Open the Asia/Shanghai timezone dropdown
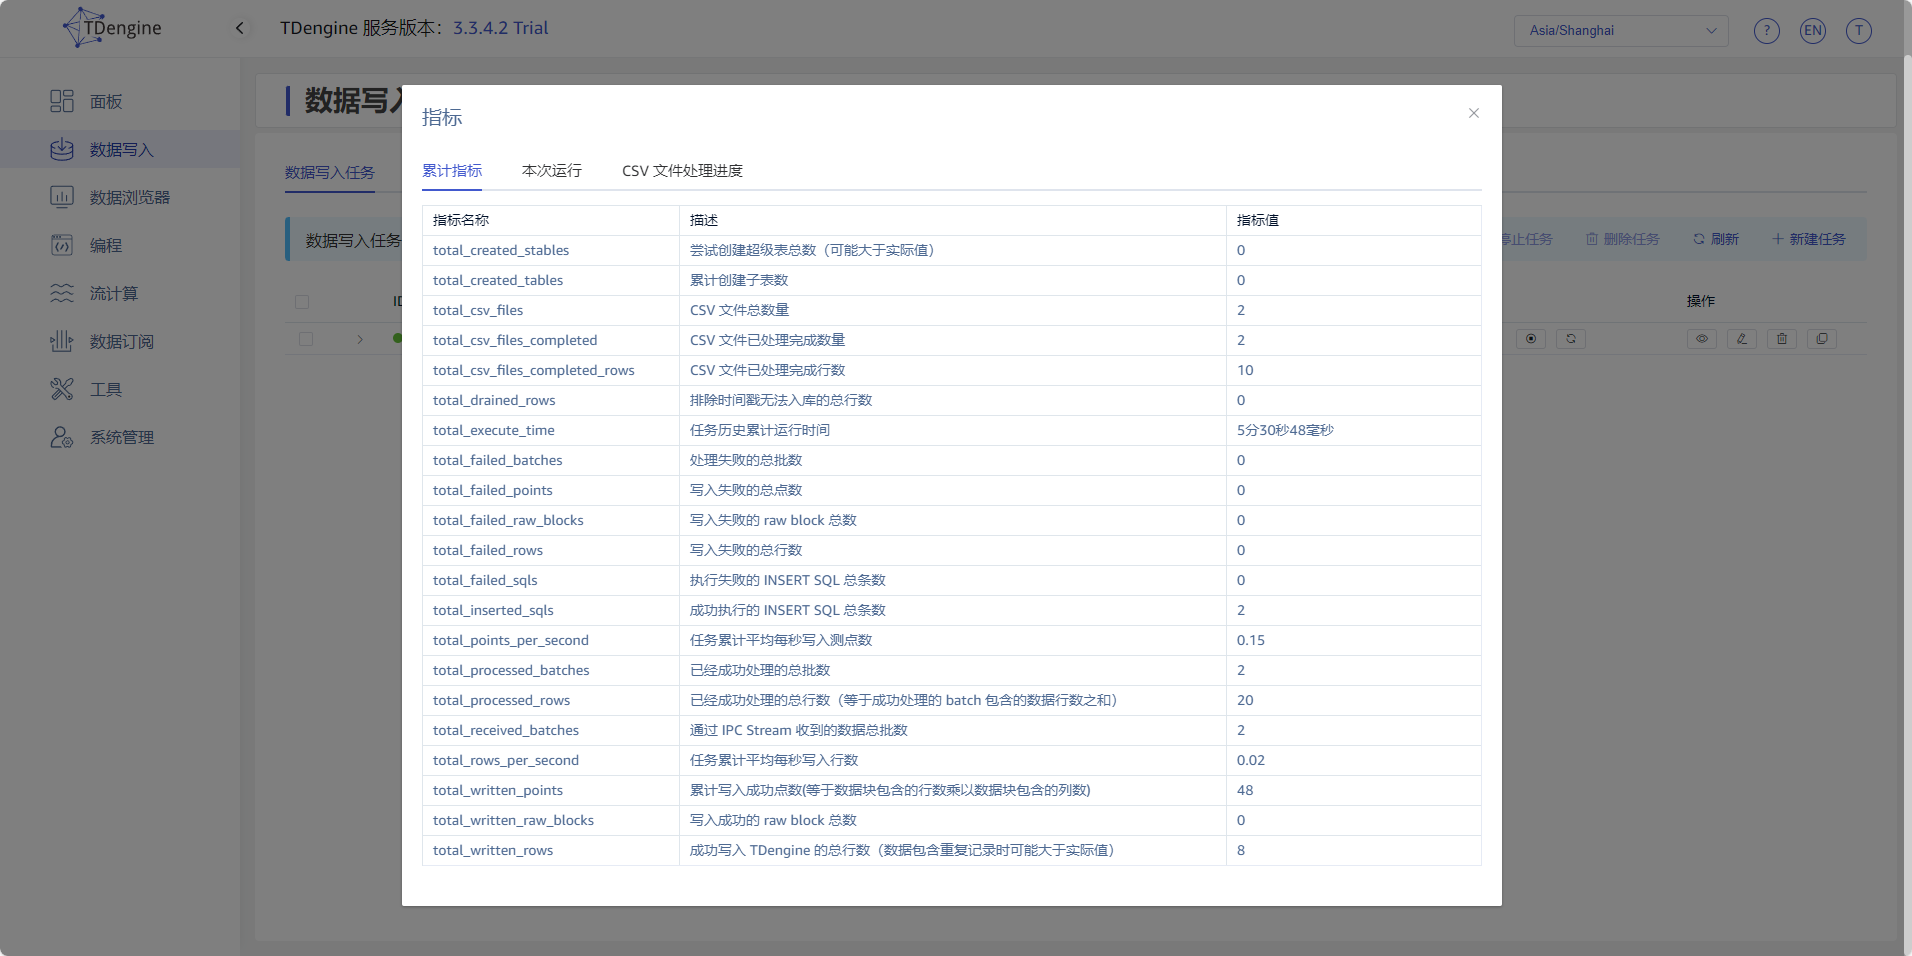Viewport: 1912px width, 956px height. click(1620, 30)
